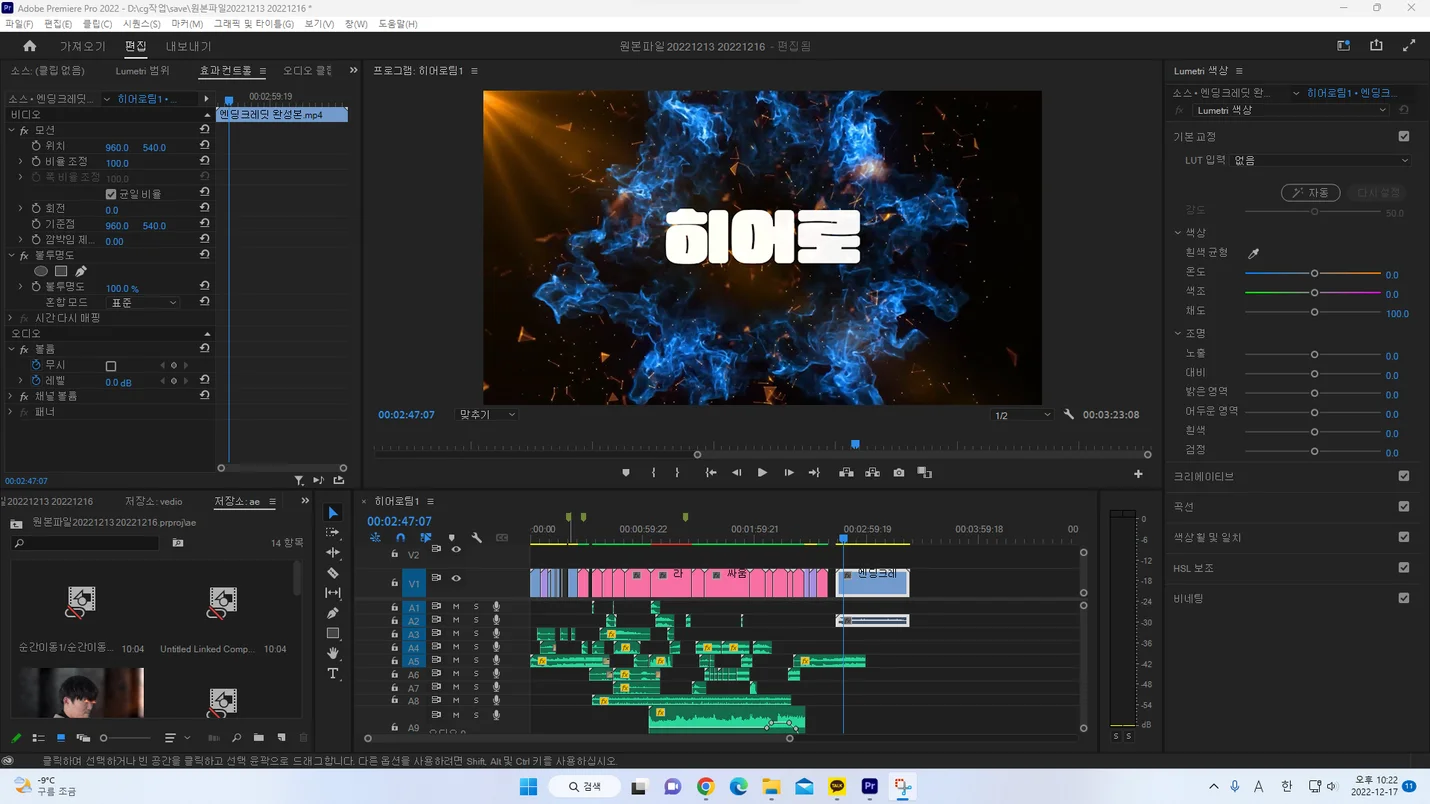Click the Lift button in Program monitor

click(x=846, y=473)
